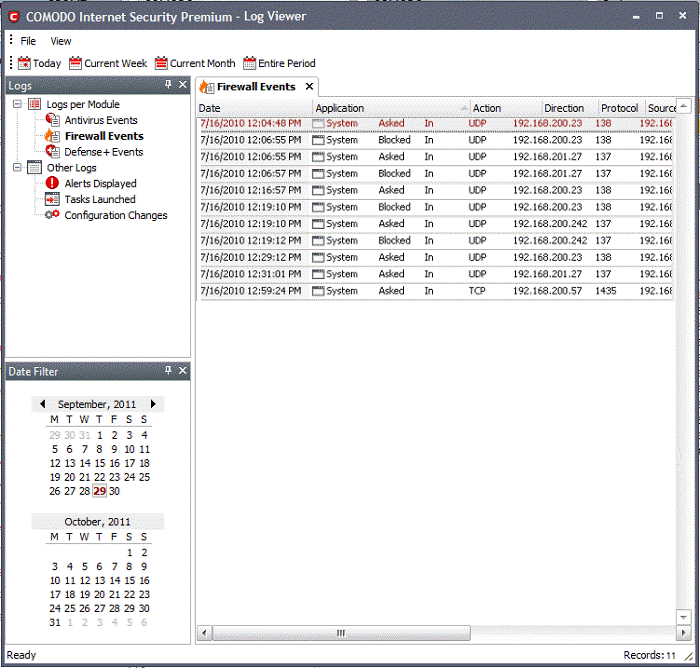Click the Current Week calendar icon
The height and width of the screenshot is (668, 700).
(x=75, y=63)
